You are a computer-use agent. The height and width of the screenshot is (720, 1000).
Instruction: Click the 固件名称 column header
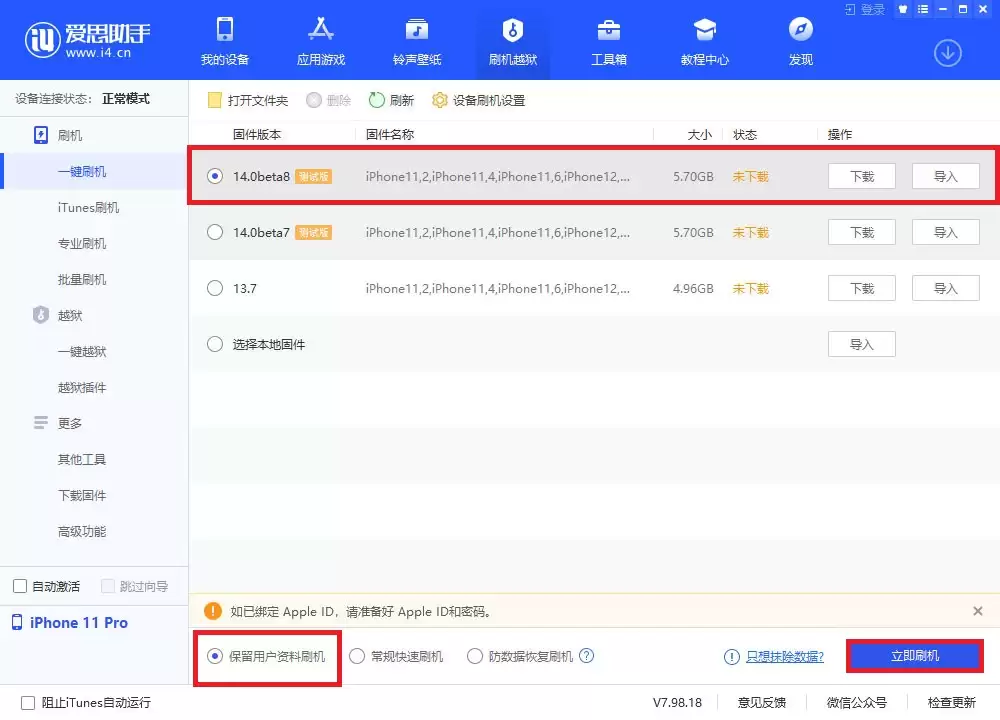pyautogui.click(x=390, y=135)
